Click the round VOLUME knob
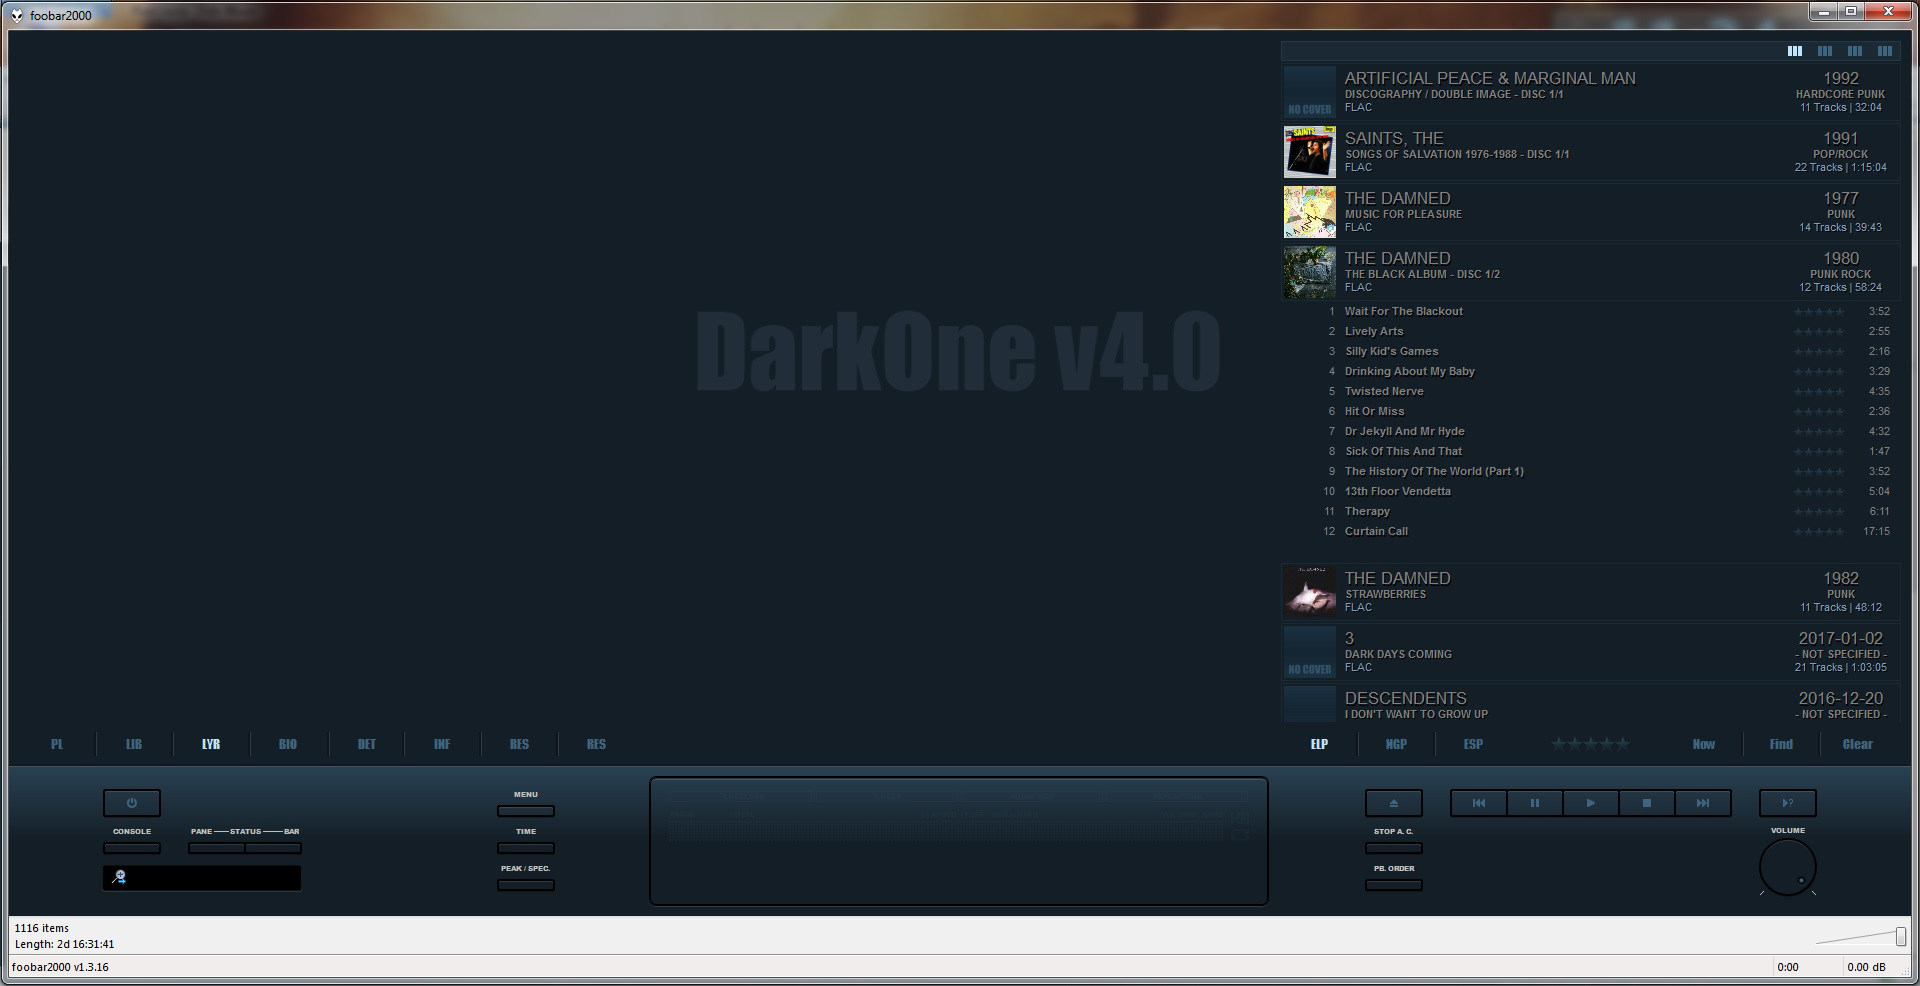This screenshot has width=1920, height=986. click(x=1788, y=867)
